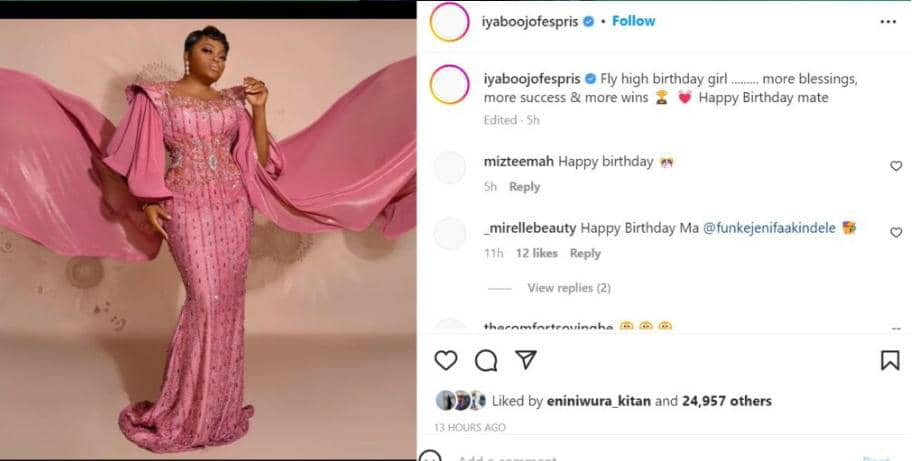Like _mirellebeauty's comment
The image size is (918, 461).
point(896,232)
